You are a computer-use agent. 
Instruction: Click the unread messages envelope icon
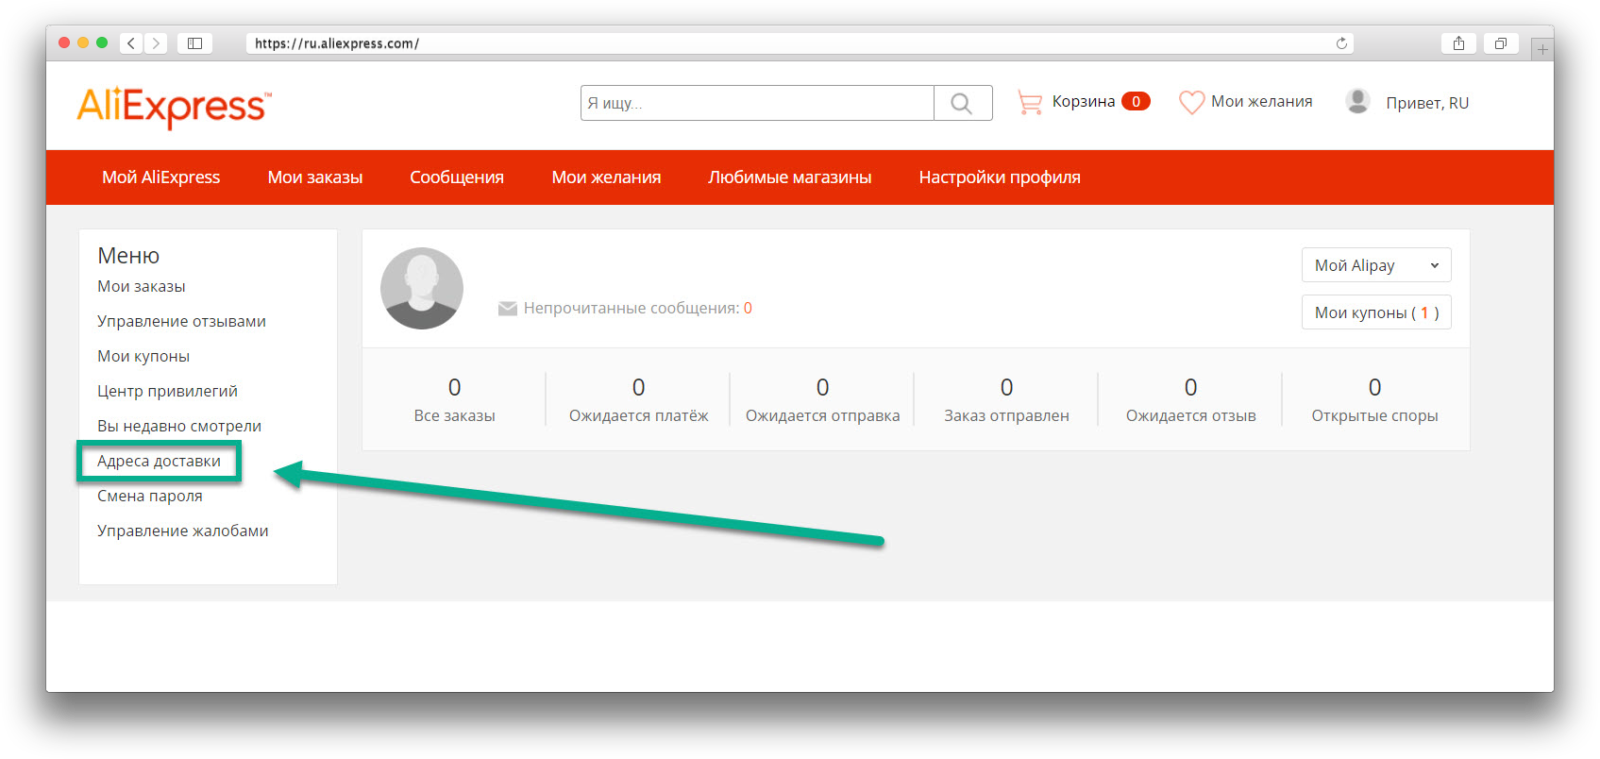[x=507, y=308]
